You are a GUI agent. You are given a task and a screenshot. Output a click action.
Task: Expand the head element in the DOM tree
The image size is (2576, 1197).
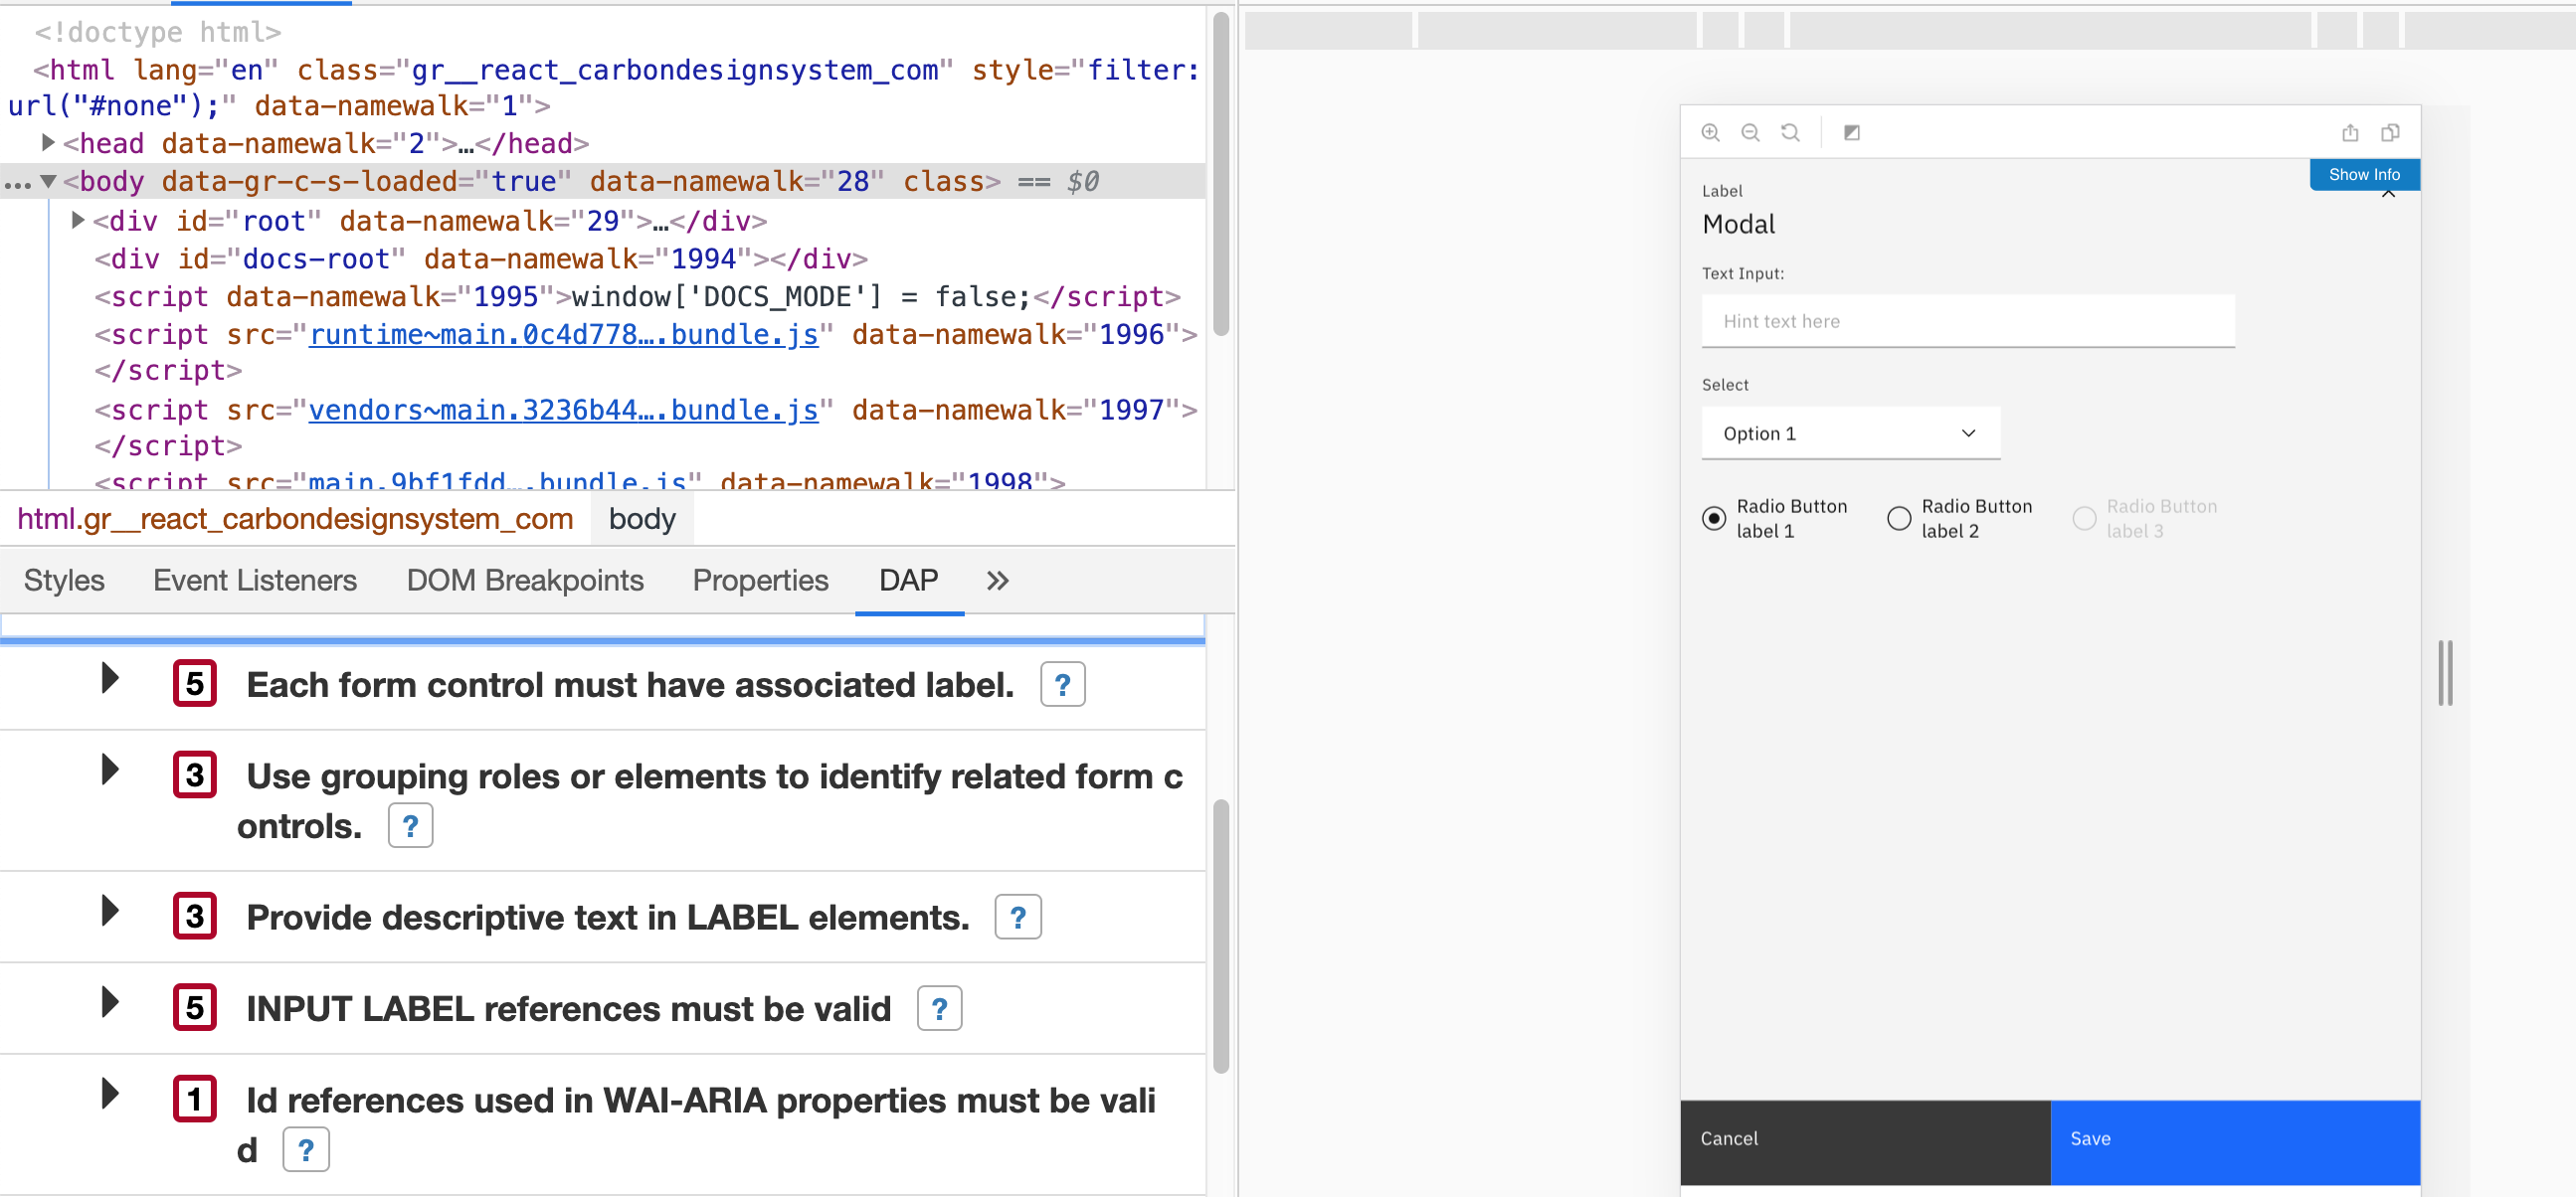(x=47, y=142)
